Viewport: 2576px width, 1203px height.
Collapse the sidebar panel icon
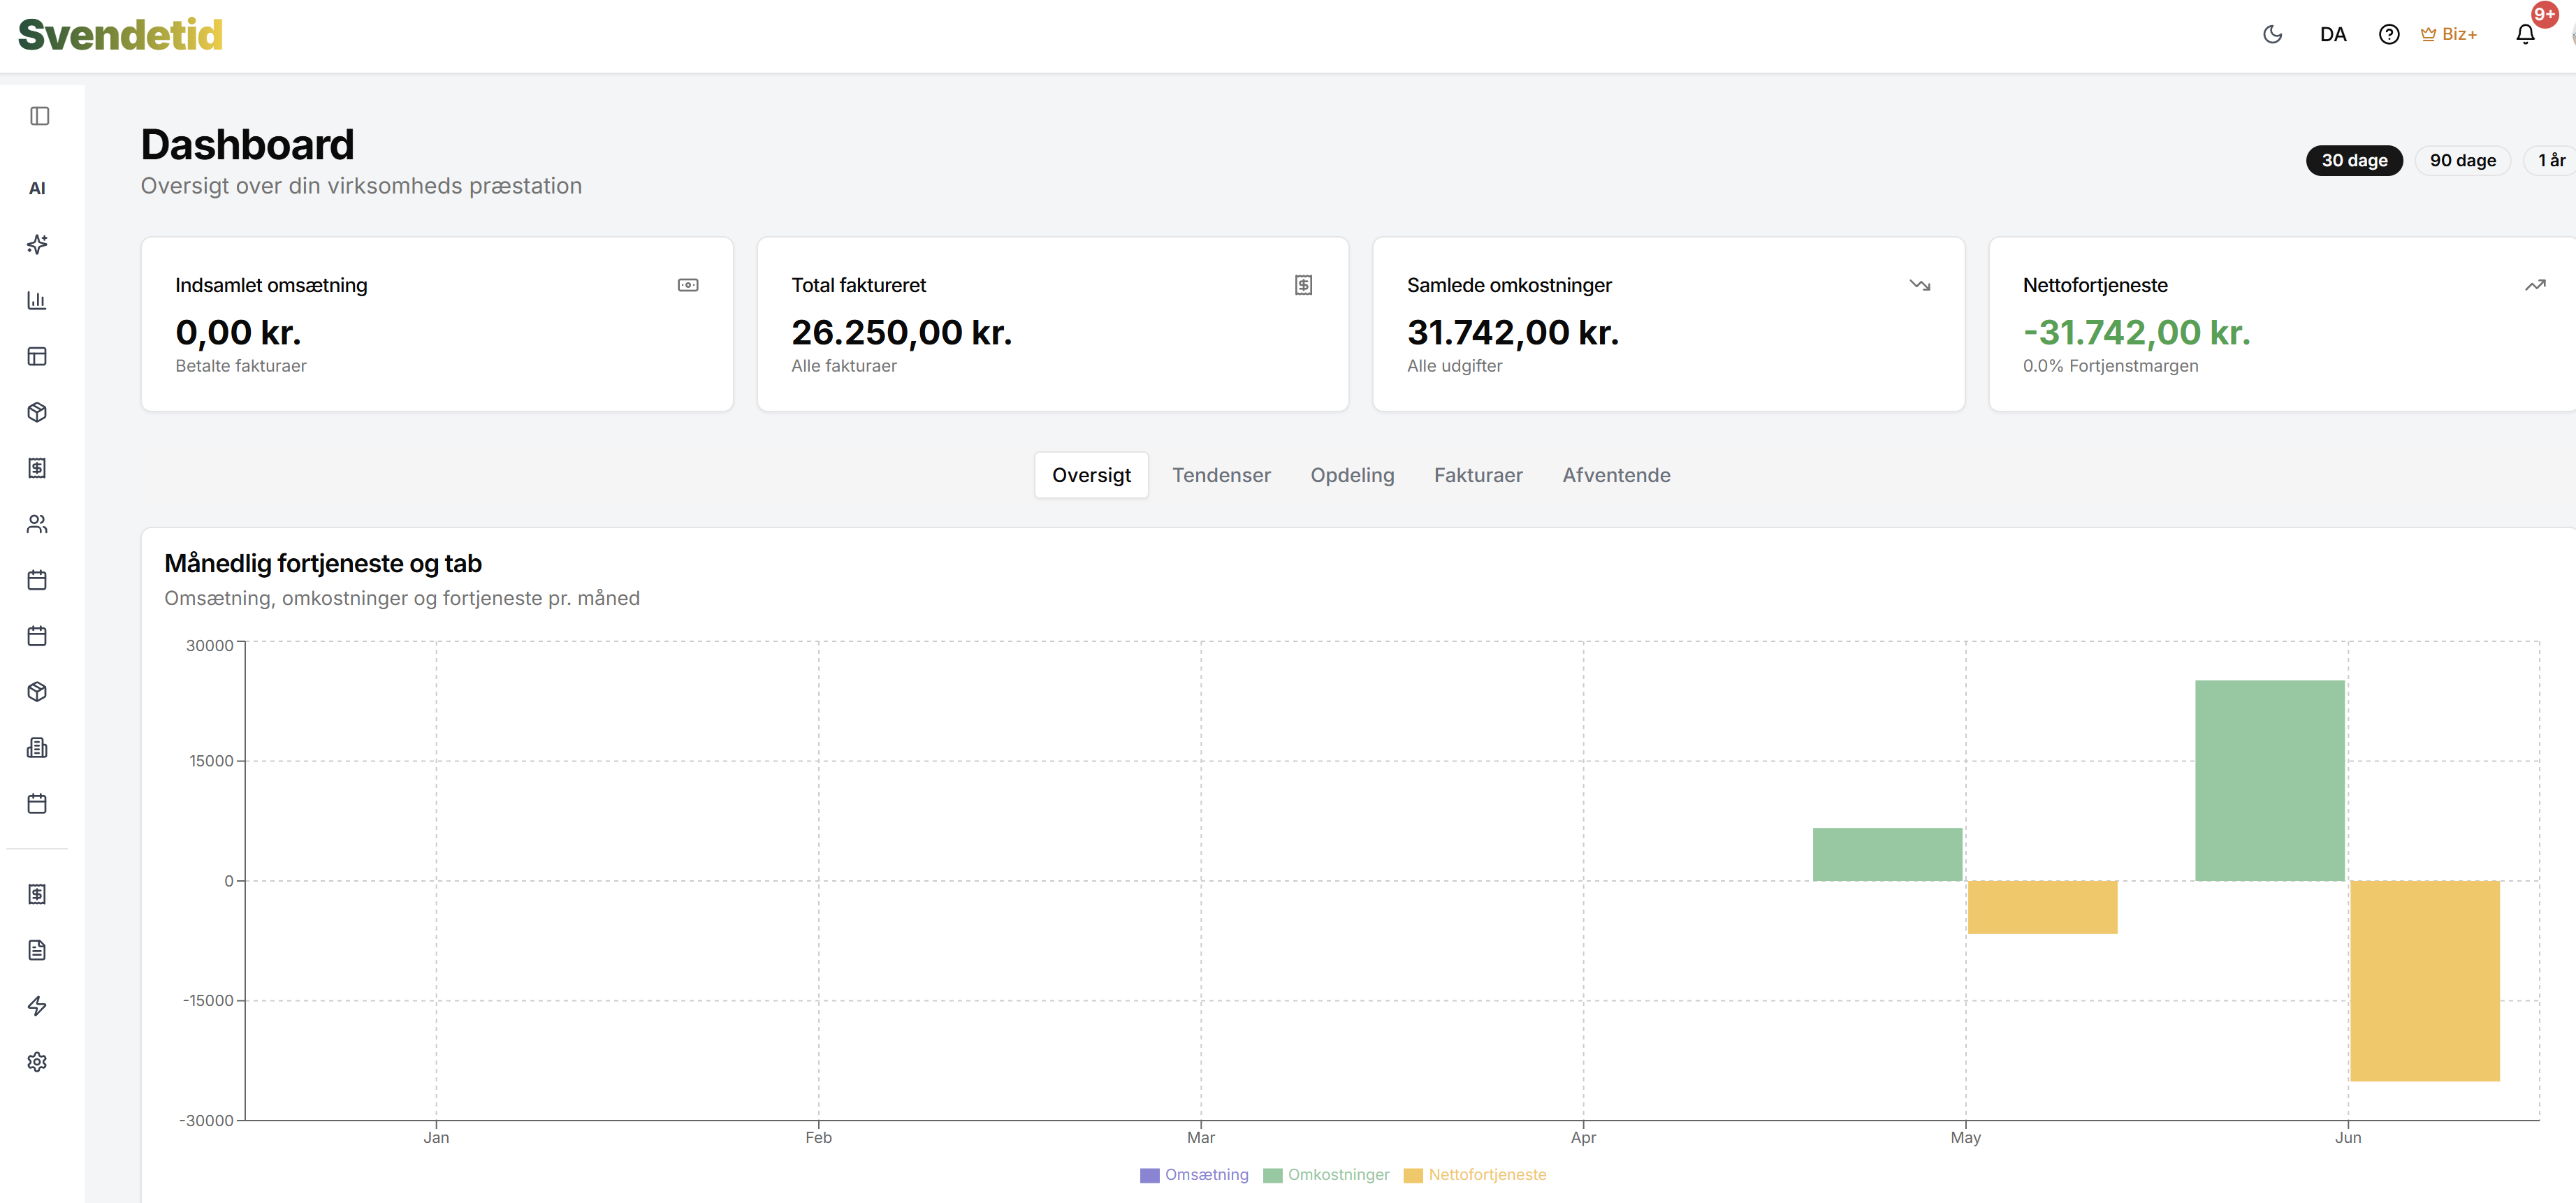tap(39, 116)
